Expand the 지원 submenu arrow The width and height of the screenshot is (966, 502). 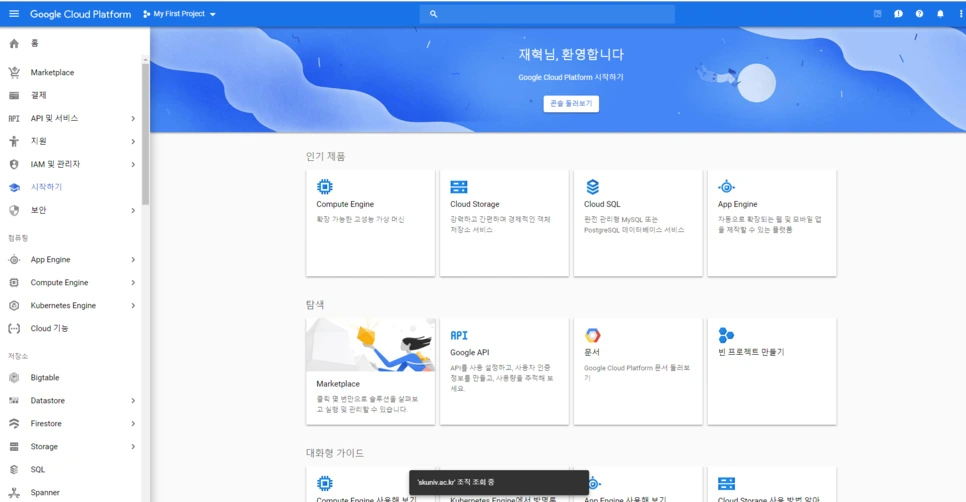click(x=133, y=142)
